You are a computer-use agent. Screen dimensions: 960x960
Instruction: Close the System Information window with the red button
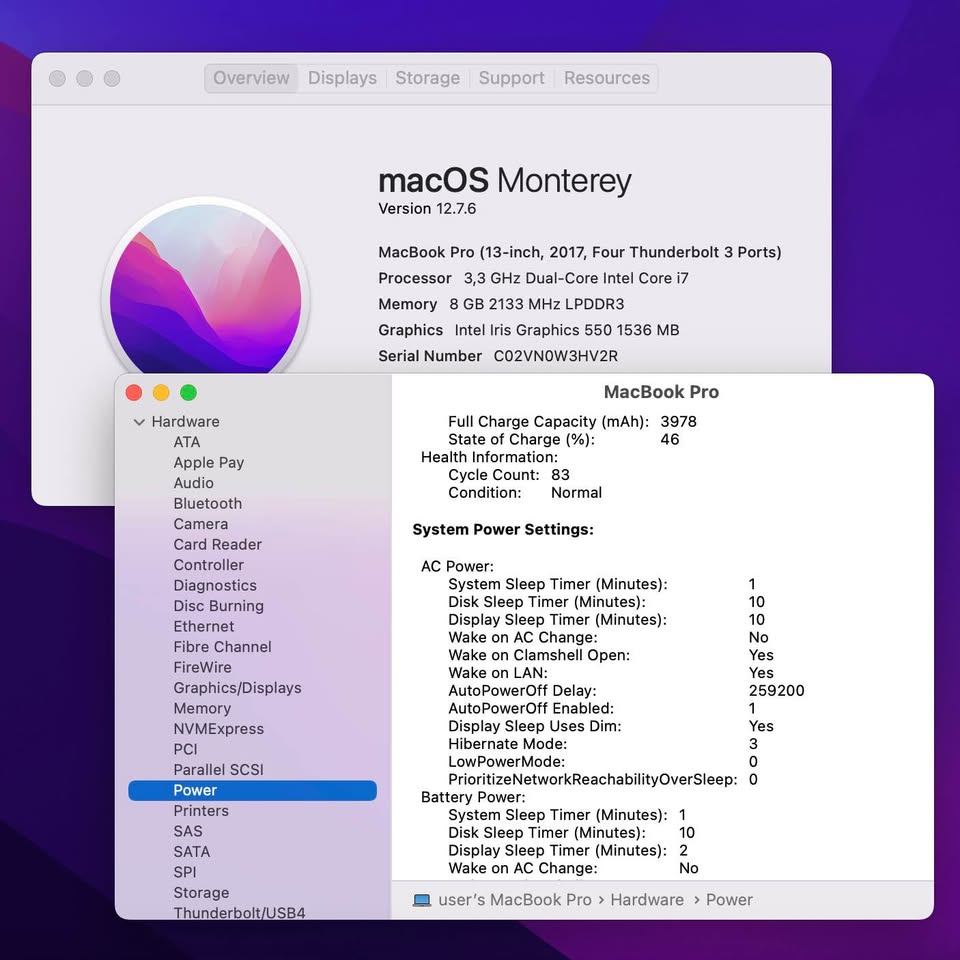pyautogui.click(x=133, y=393)
